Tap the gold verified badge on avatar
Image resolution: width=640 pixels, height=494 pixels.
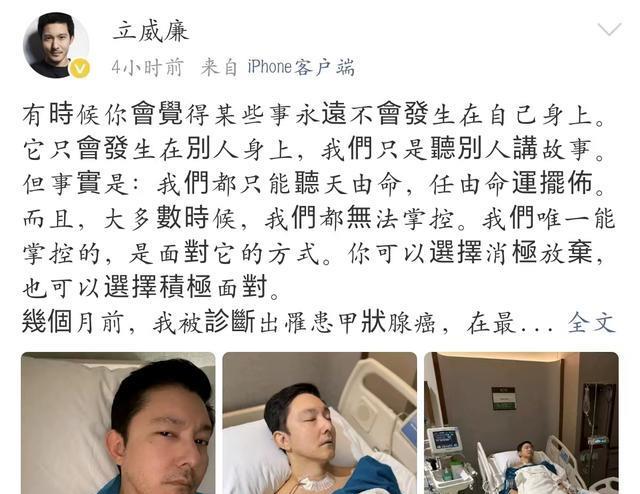[x=80, y=68]
